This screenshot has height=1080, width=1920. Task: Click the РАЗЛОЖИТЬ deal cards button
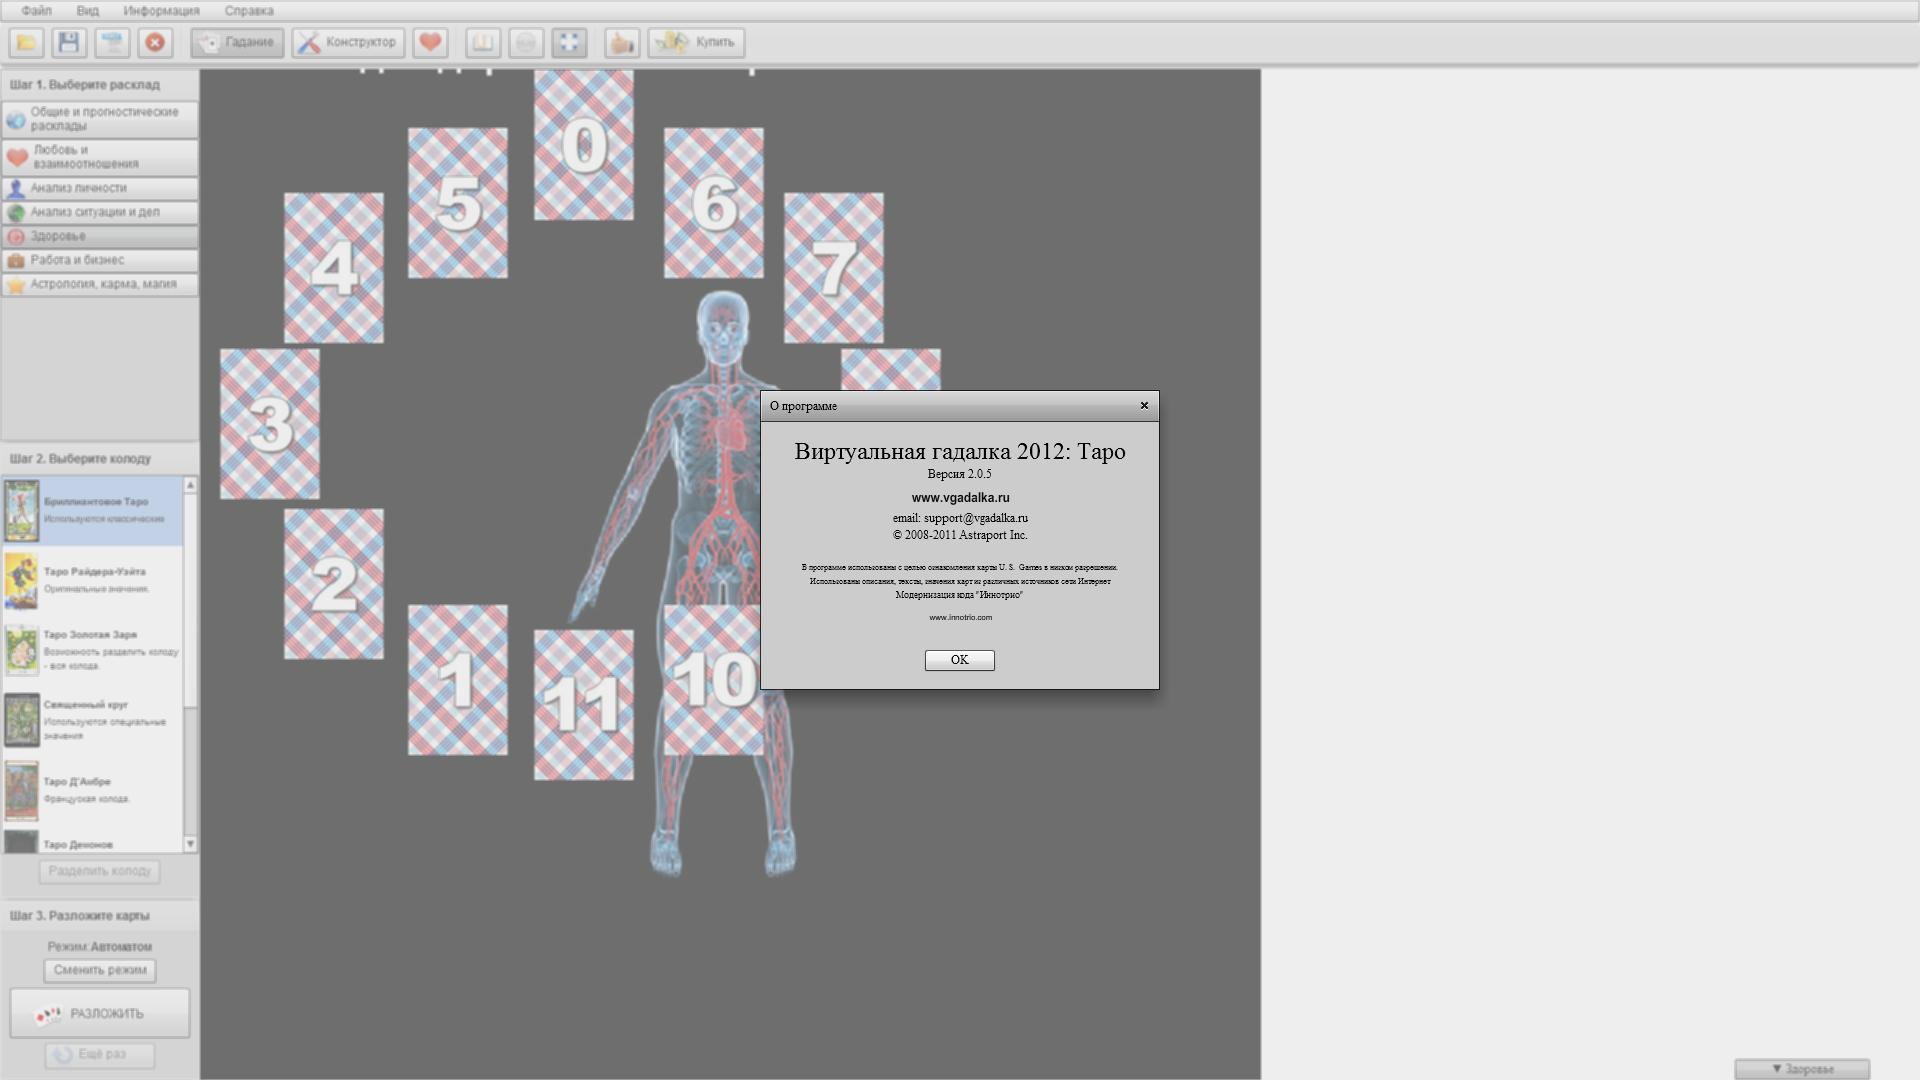[100, 1014]
